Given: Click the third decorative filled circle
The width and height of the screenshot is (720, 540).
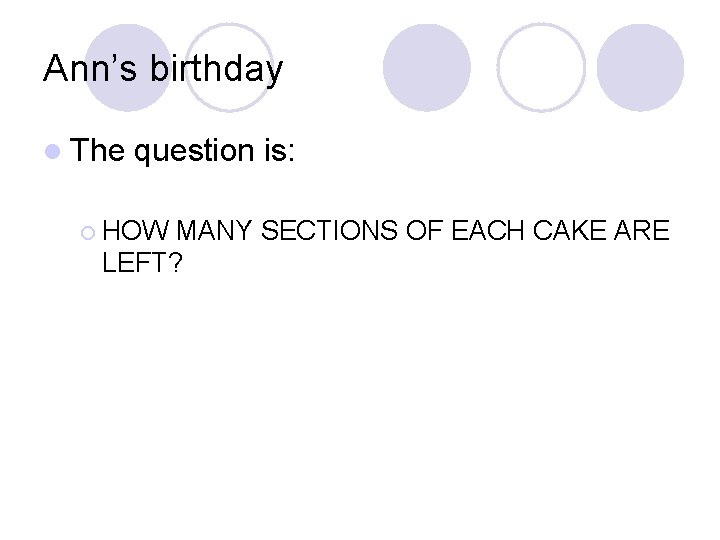Looking at the screenshot, I should [427, 68].
